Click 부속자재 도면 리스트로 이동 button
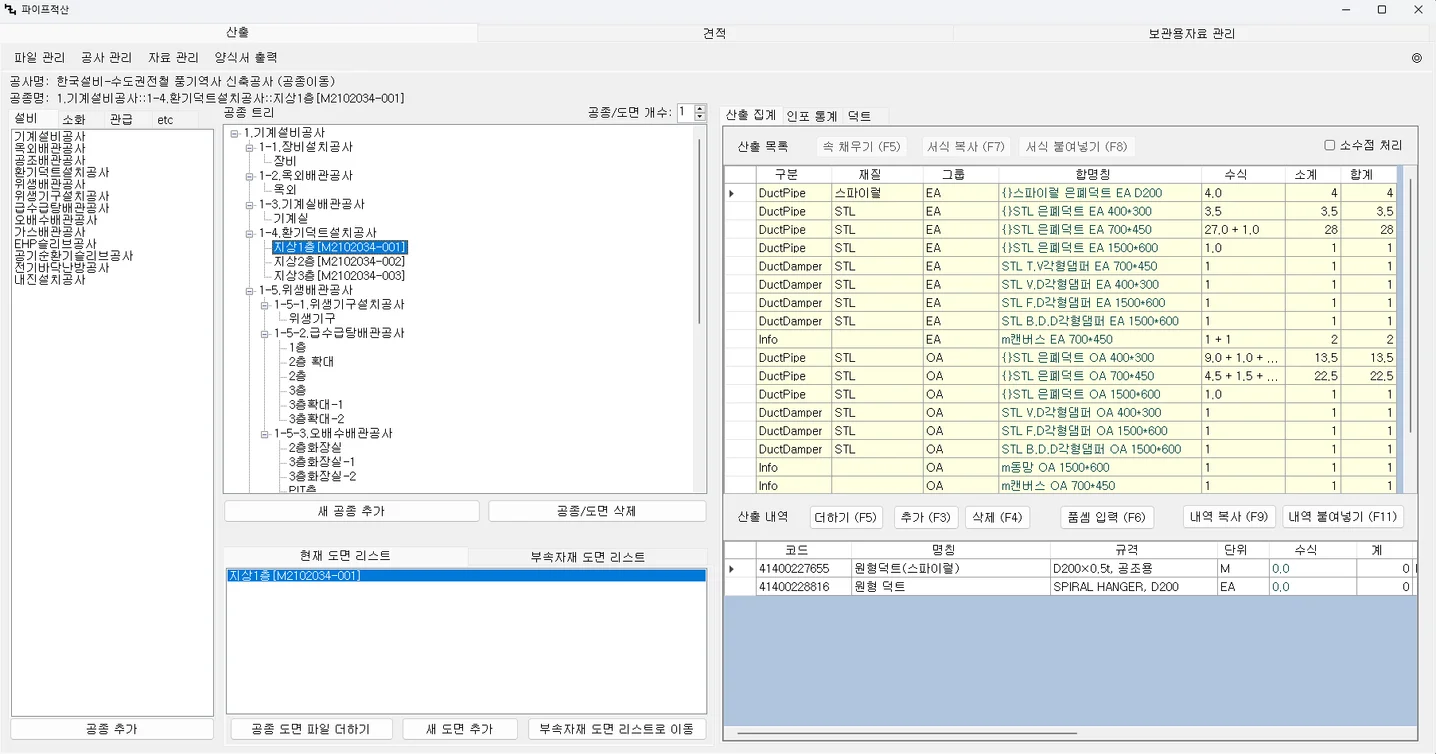1436x754 pixels. click(x=617, y=729)
